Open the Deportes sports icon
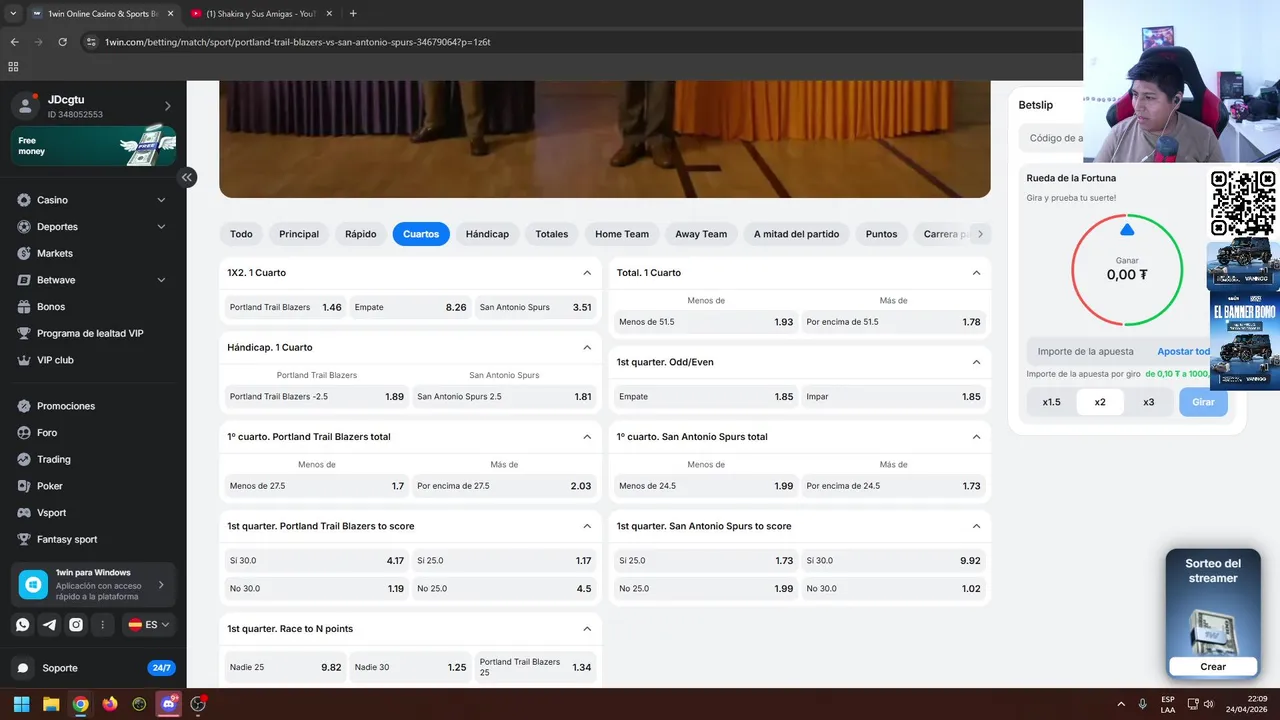Viewport: 1280px width, 720px height. [24, 227]
